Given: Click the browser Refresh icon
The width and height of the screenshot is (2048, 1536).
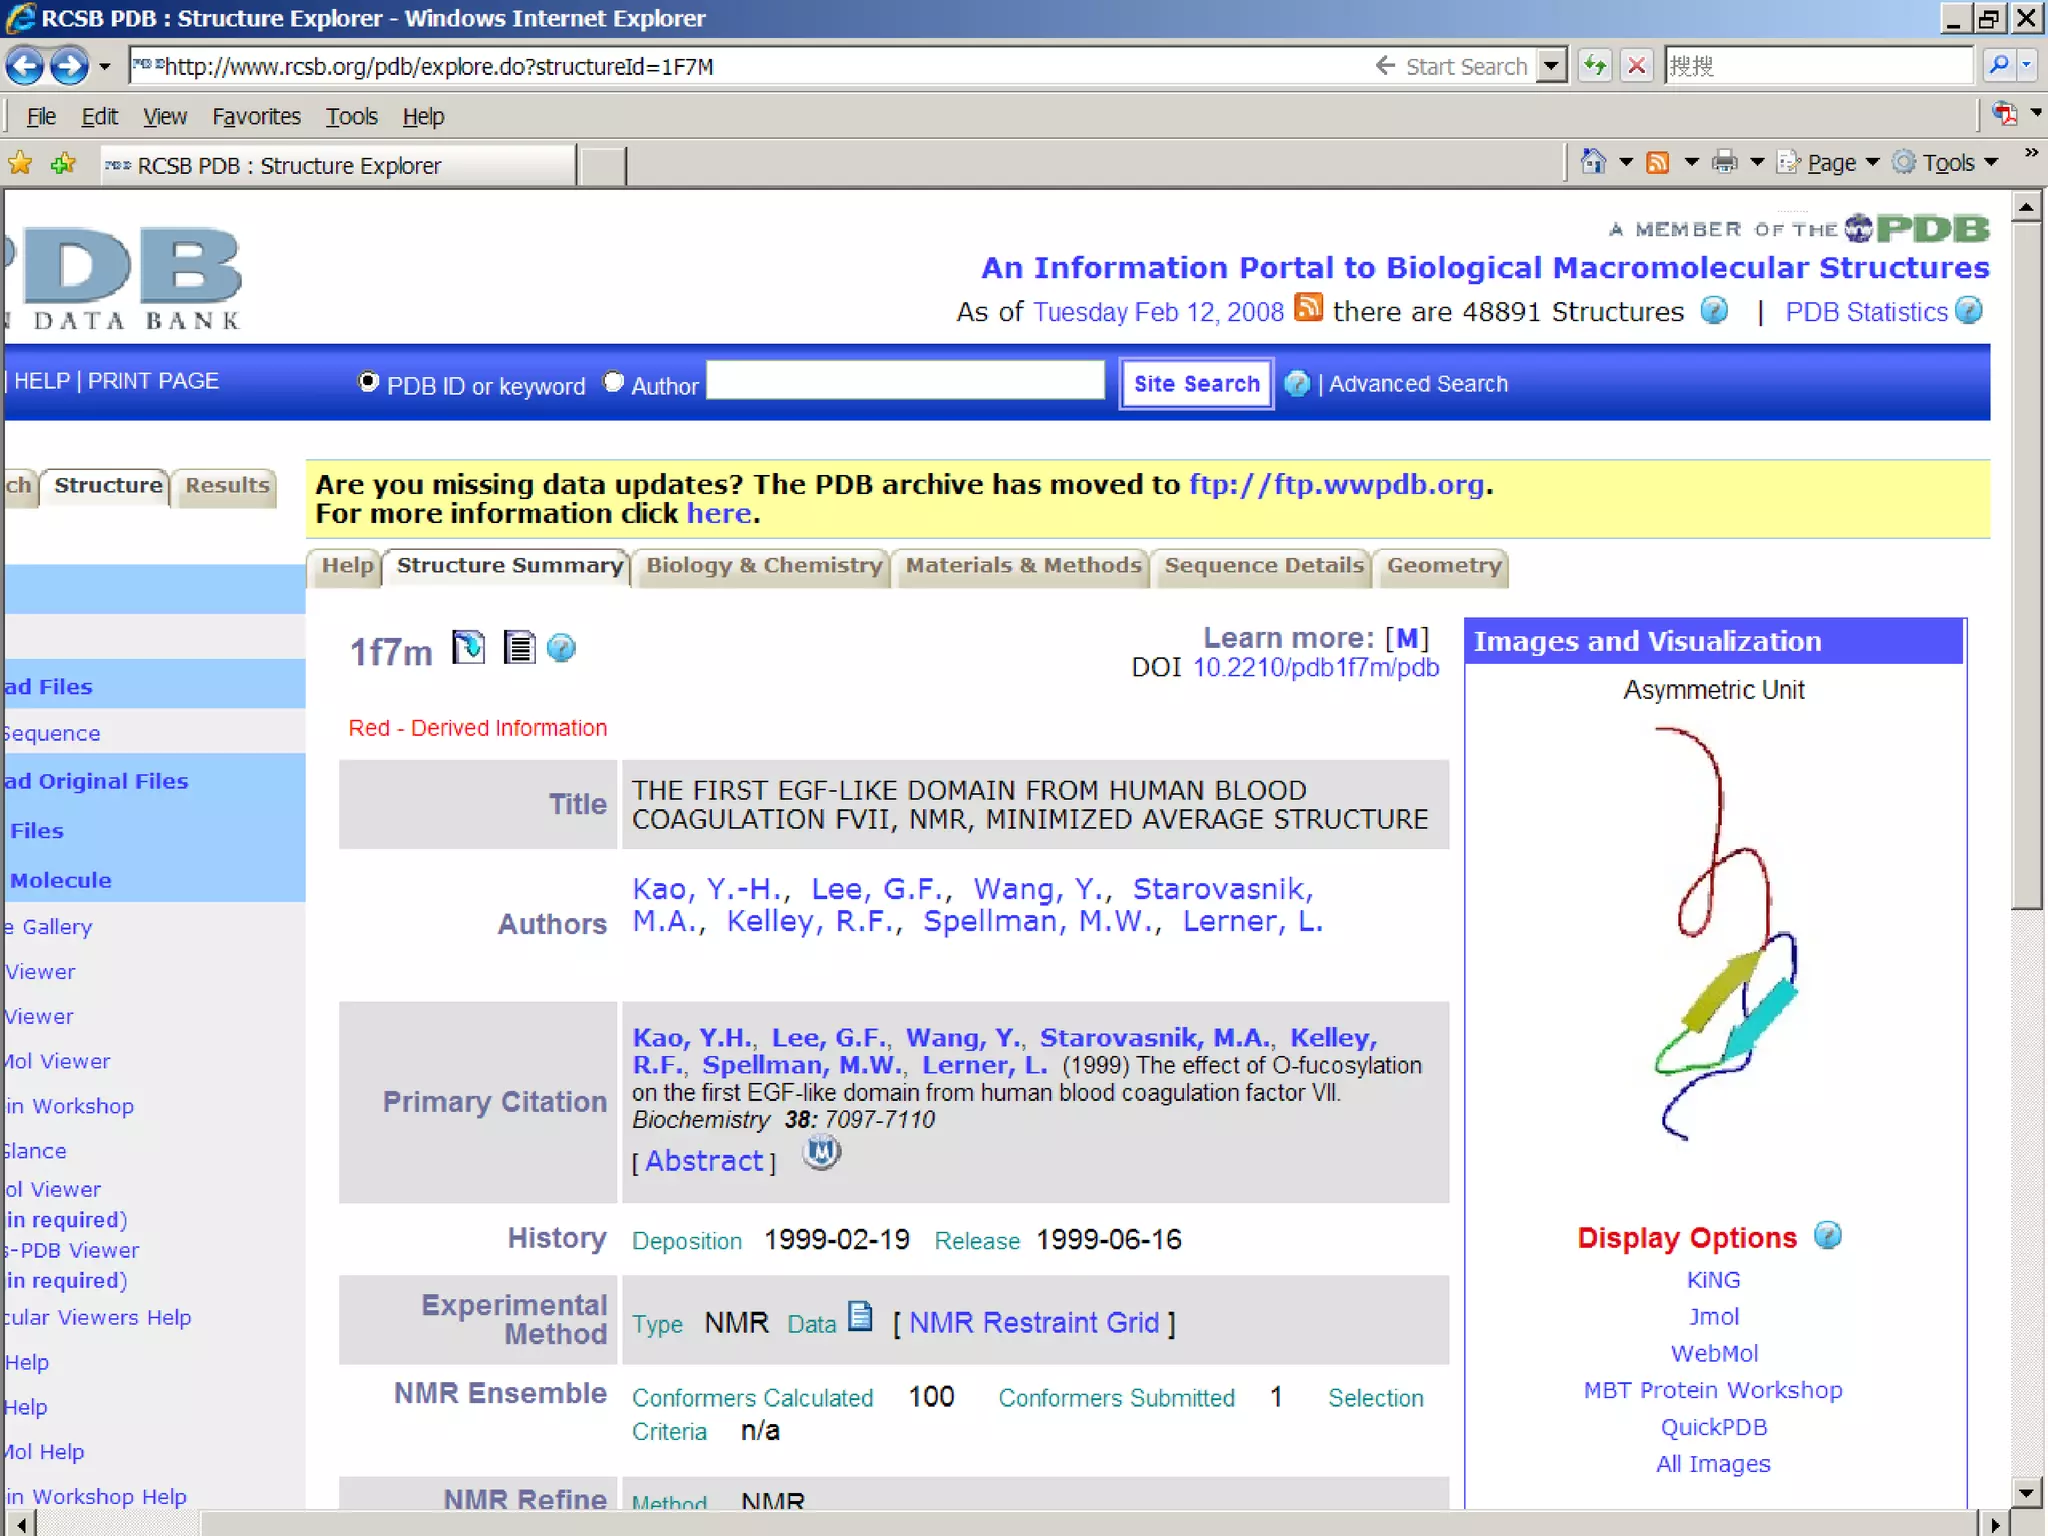Looking at the screenshot, I should click(1594, 67).
